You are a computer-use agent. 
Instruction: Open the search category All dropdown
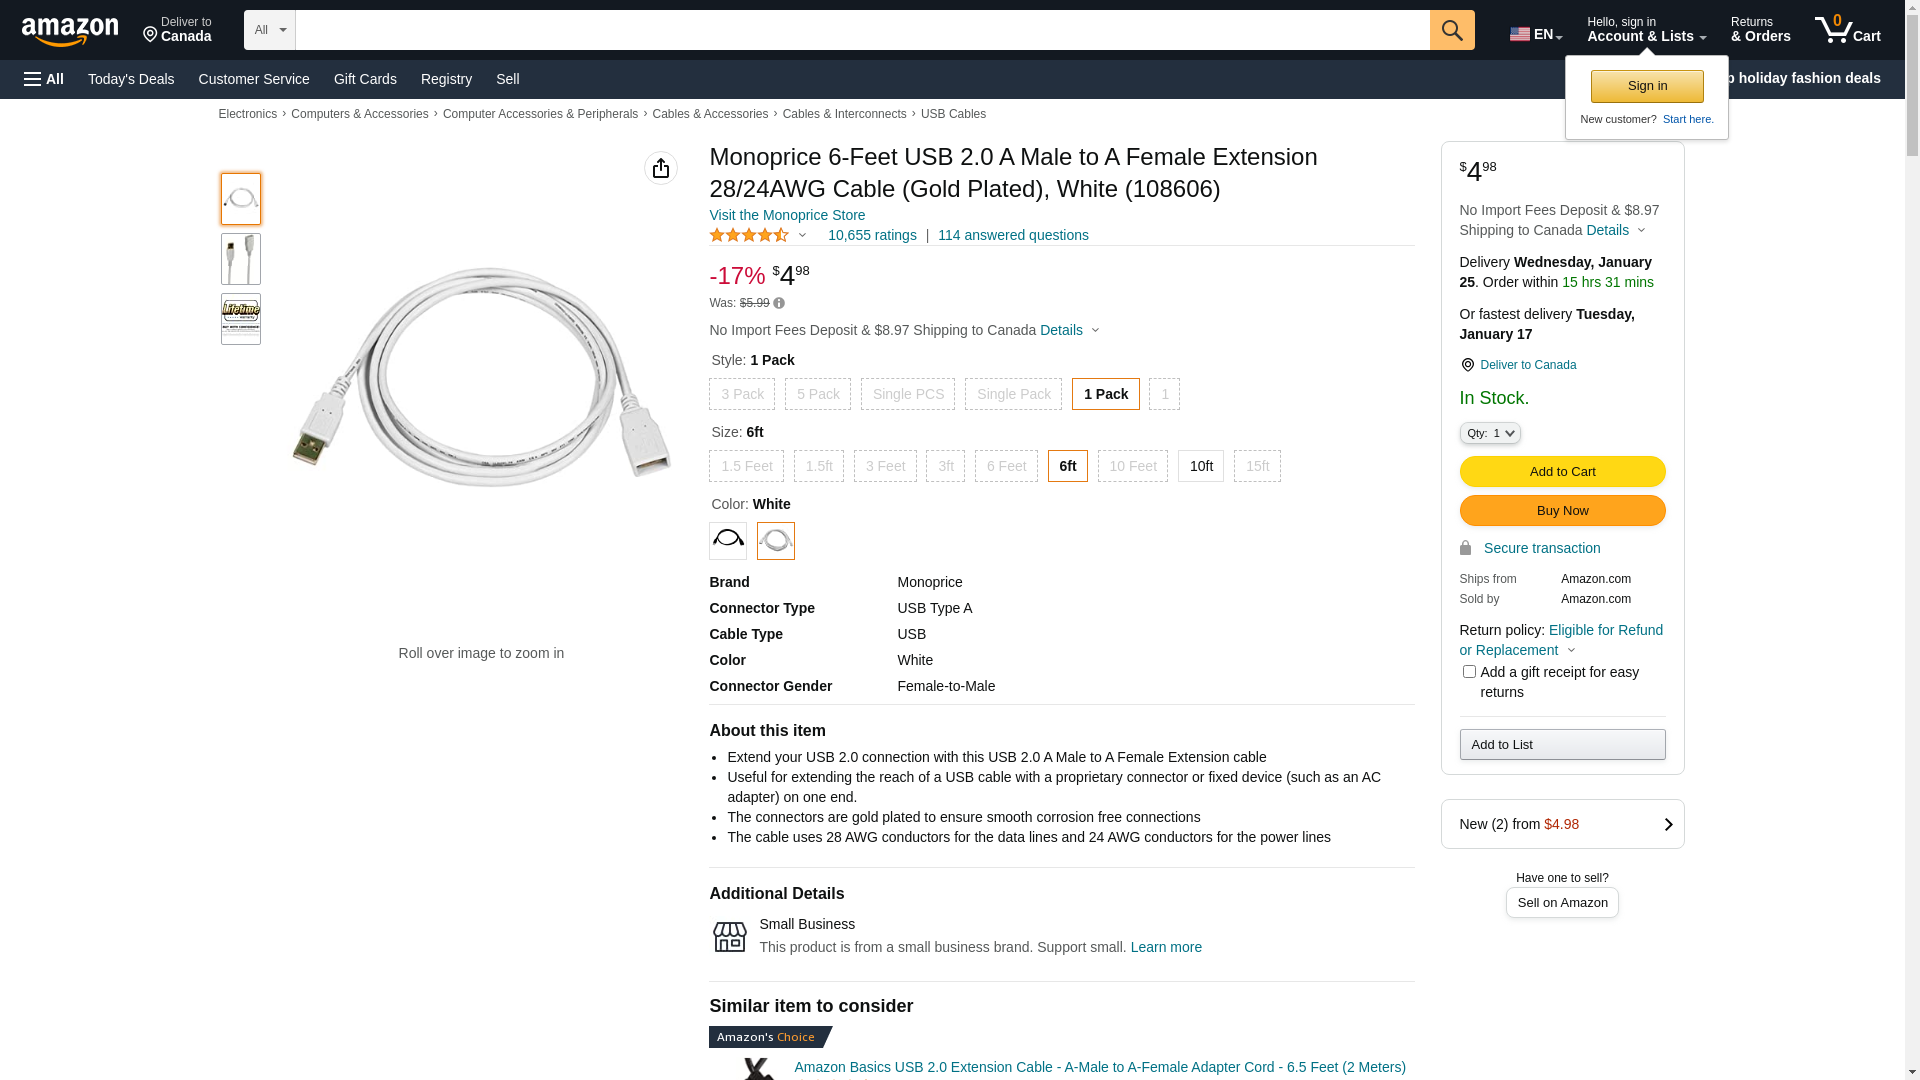tap(269, 30)
